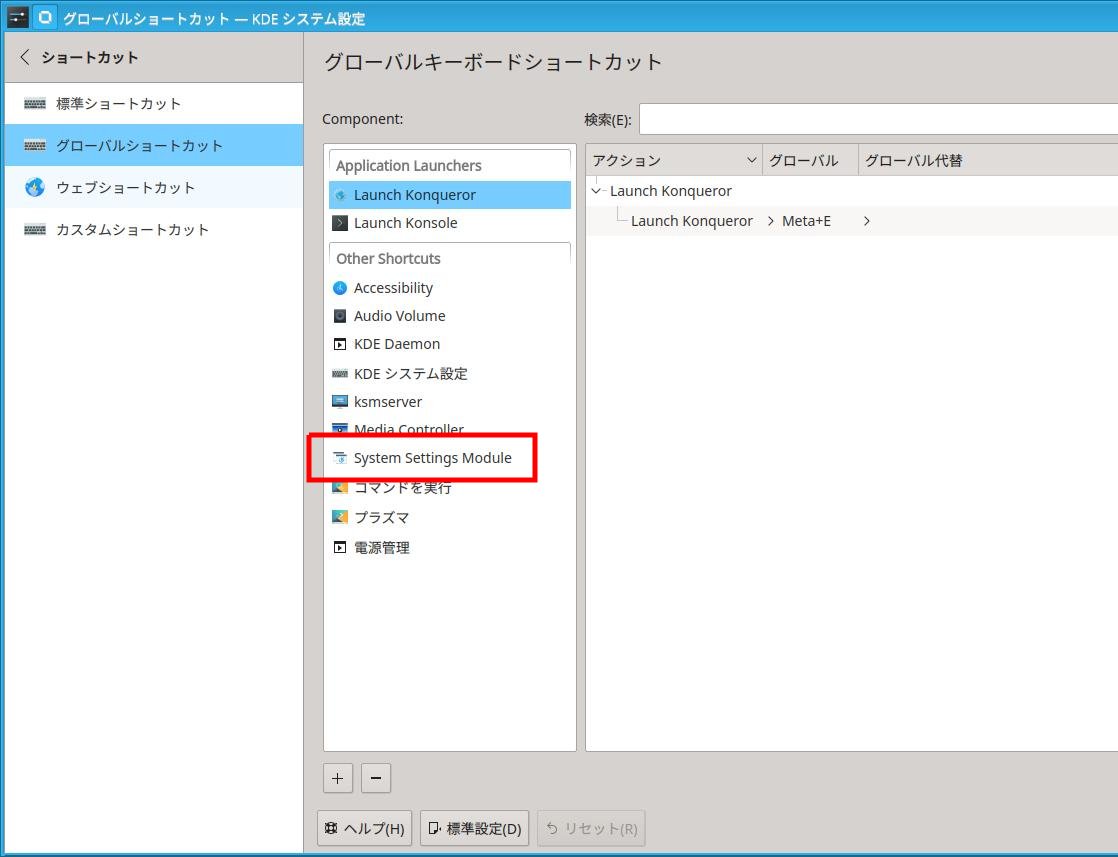
Task: Select the Audio Volume component
Action: point(450,316)
